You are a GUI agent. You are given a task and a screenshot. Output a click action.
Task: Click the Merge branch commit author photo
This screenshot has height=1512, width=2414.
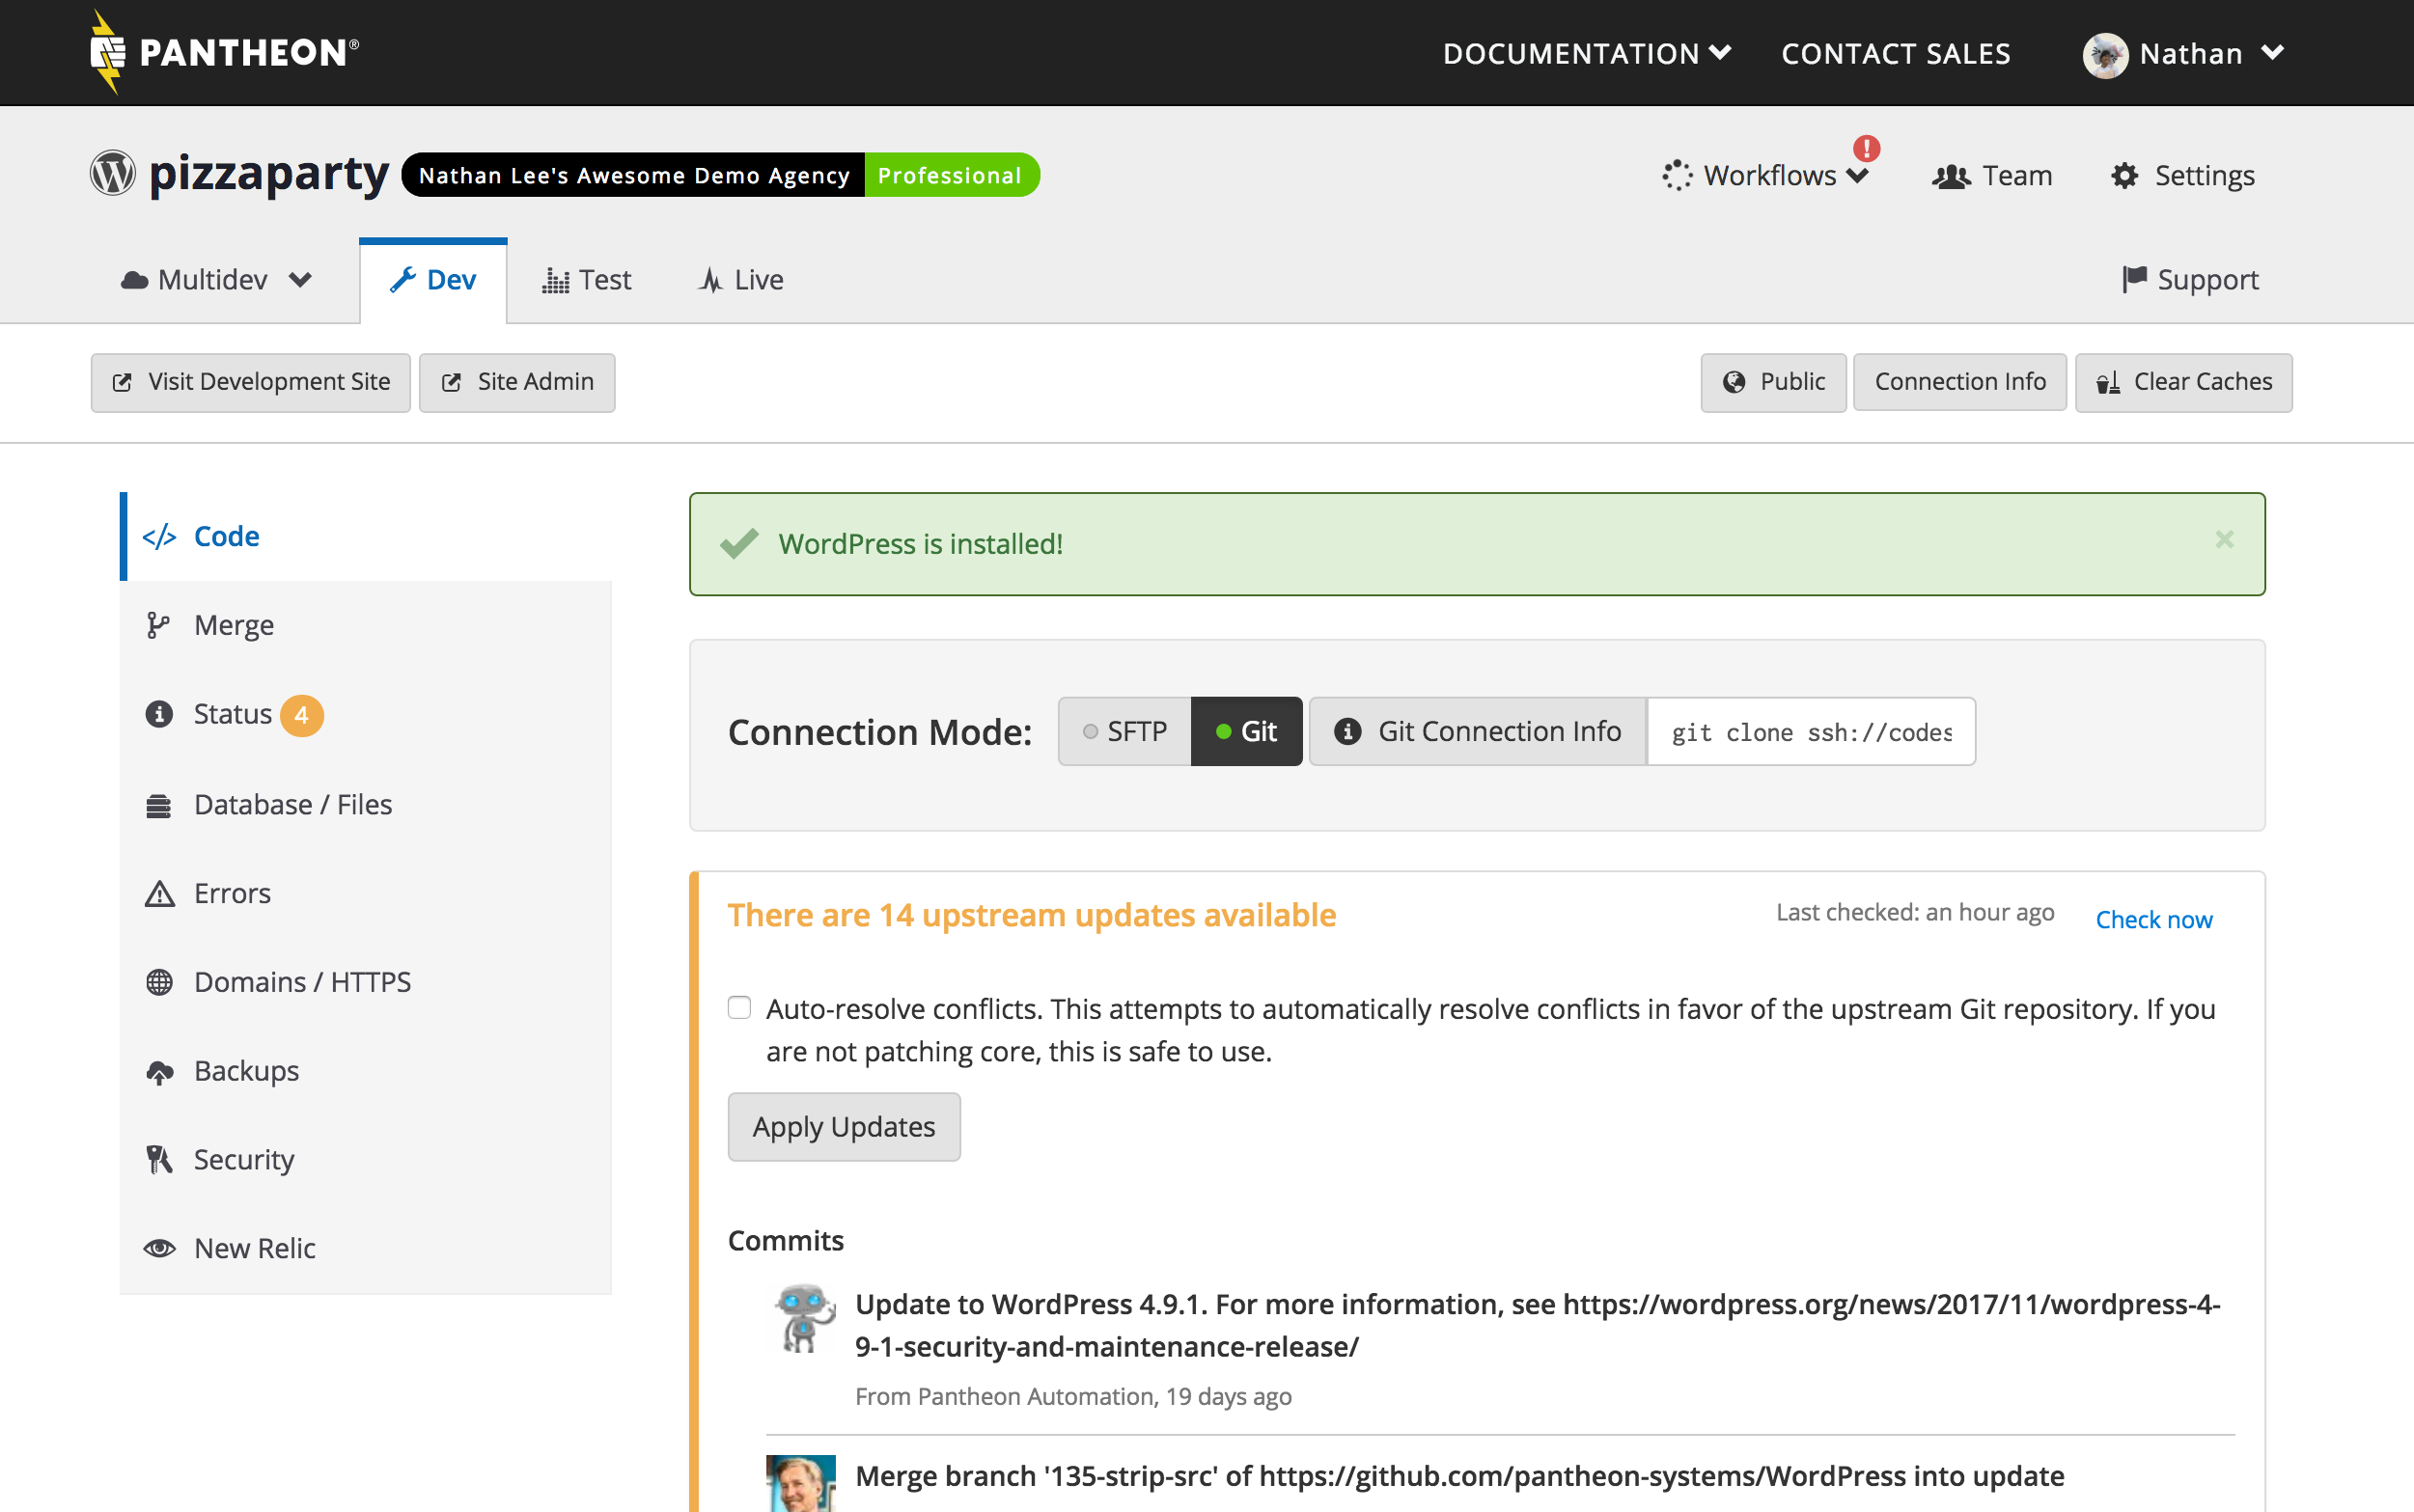[801, 1483]
